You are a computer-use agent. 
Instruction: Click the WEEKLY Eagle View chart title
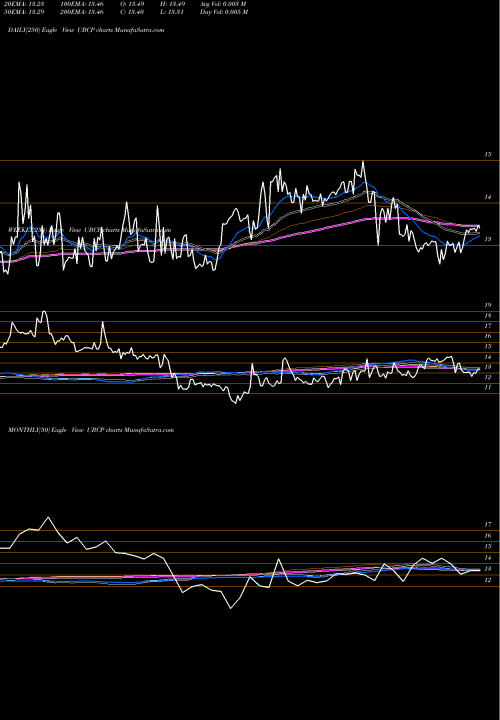click(x=90, y=230)
